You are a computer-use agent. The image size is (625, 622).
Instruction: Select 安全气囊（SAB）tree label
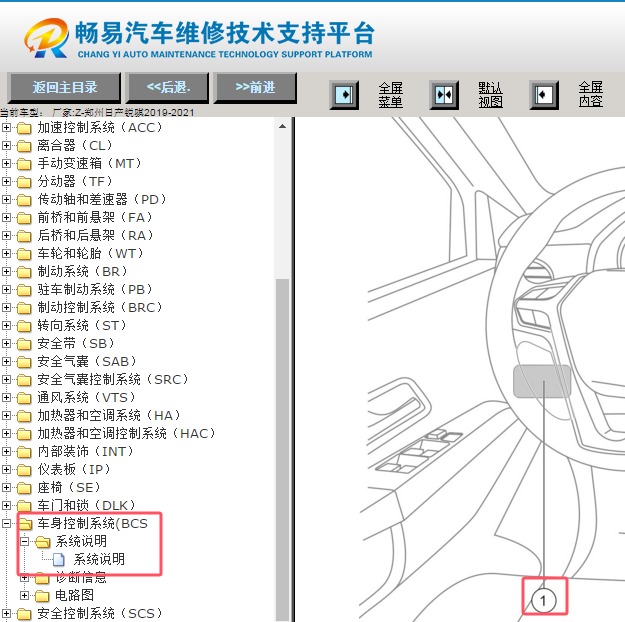(87, 361)
